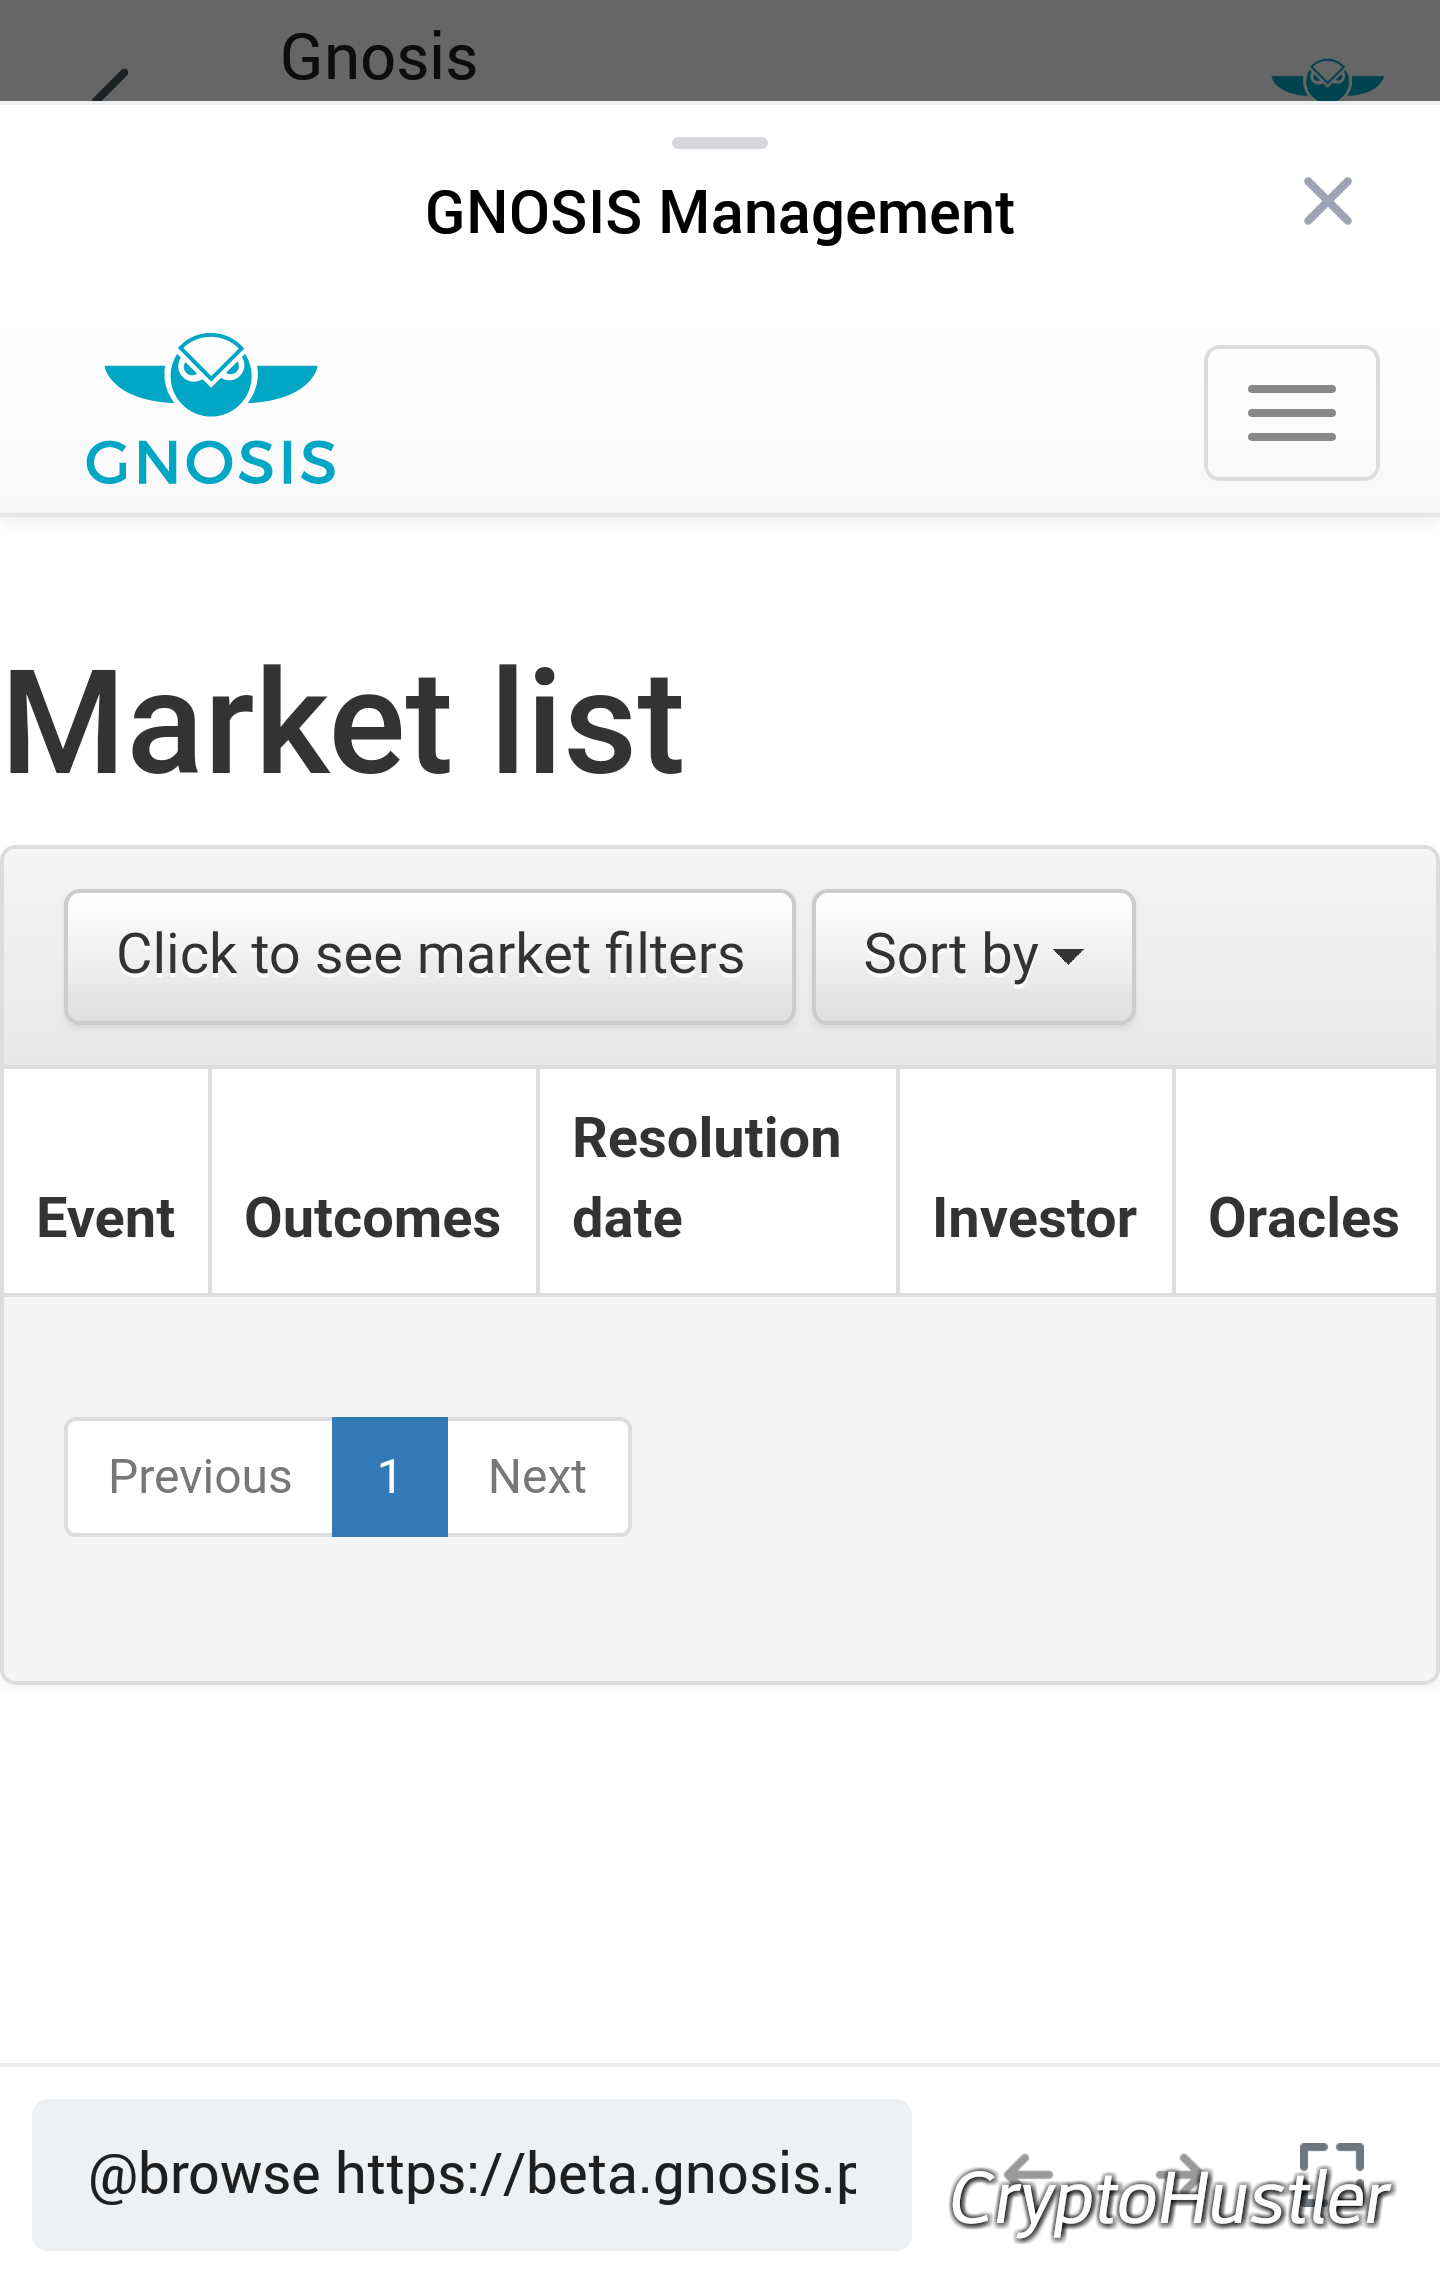Click the Event column header
Screen dimensions: 1440x2279
point(106,1218)
